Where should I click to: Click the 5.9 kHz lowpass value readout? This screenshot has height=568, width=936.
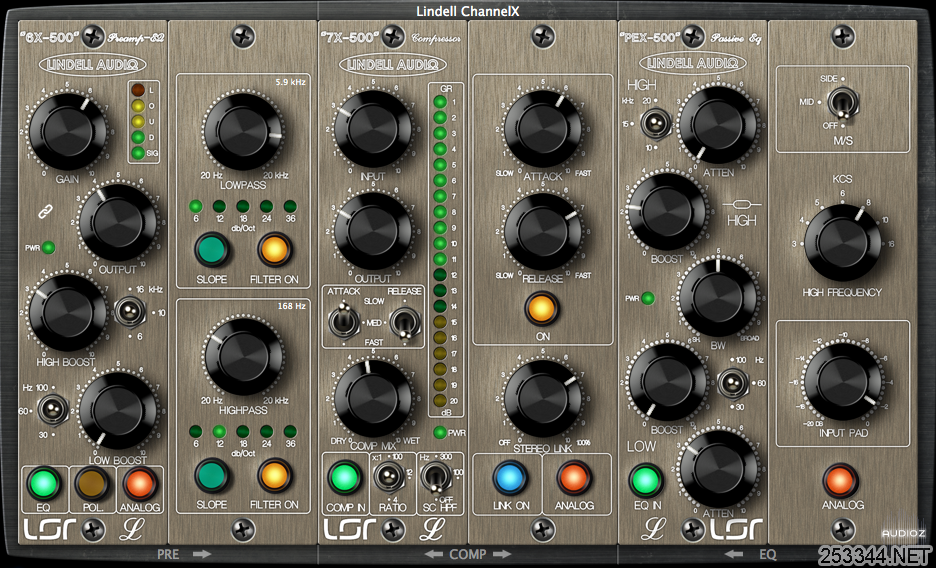(x=291, y=82)
